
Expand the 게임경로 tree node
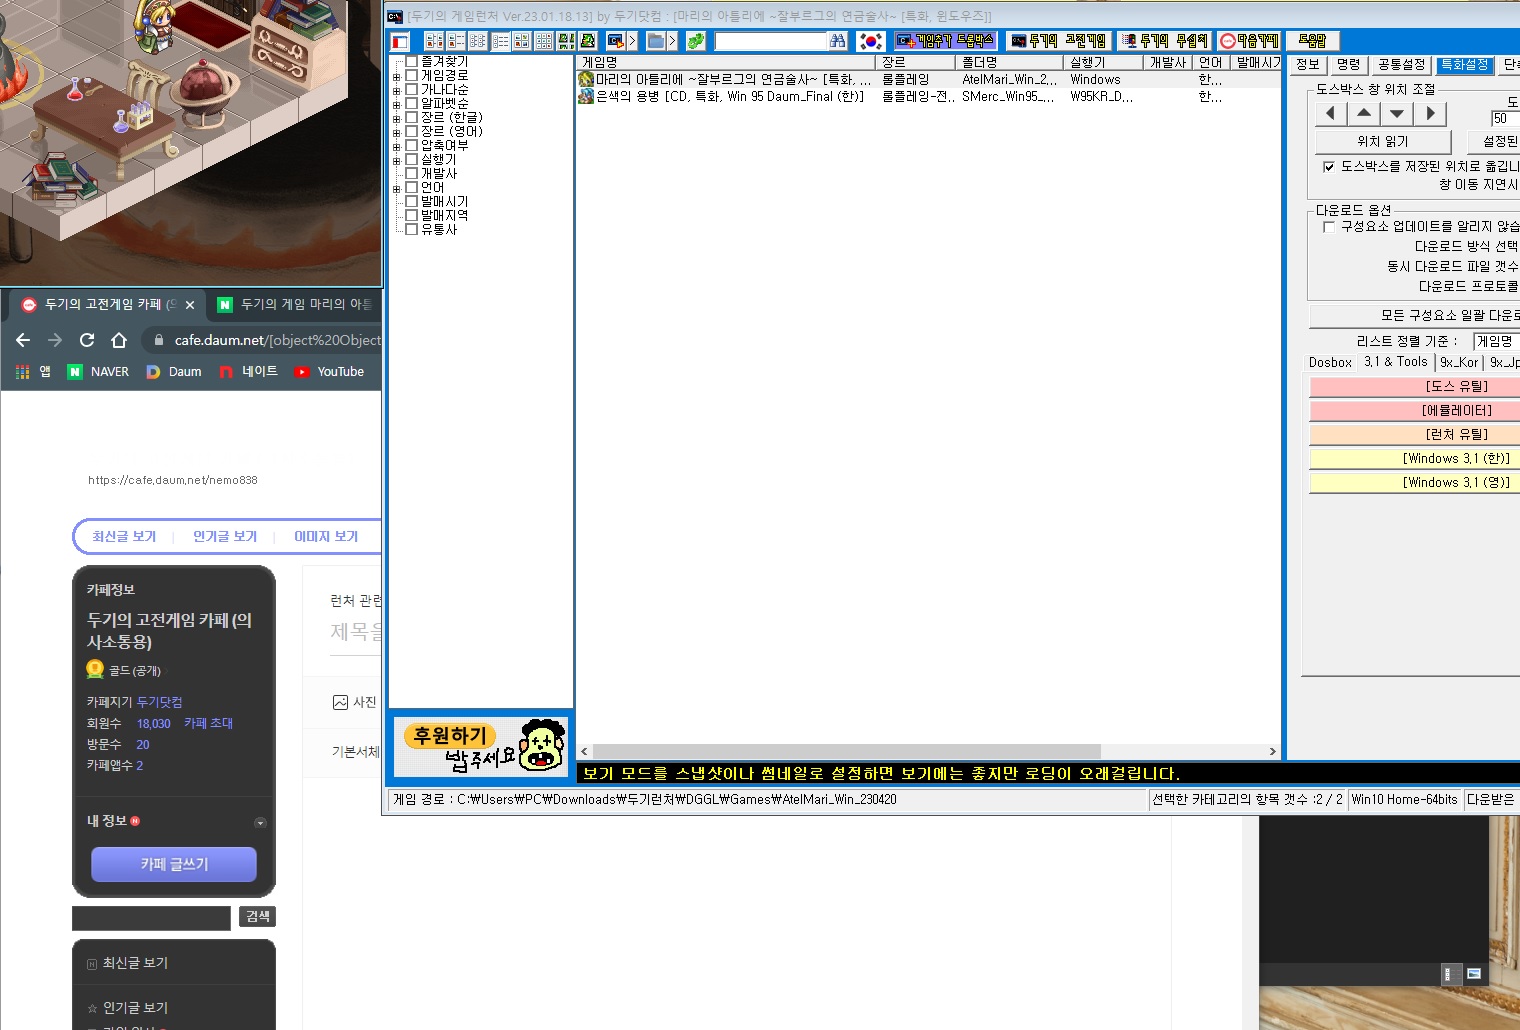(397, 76)
